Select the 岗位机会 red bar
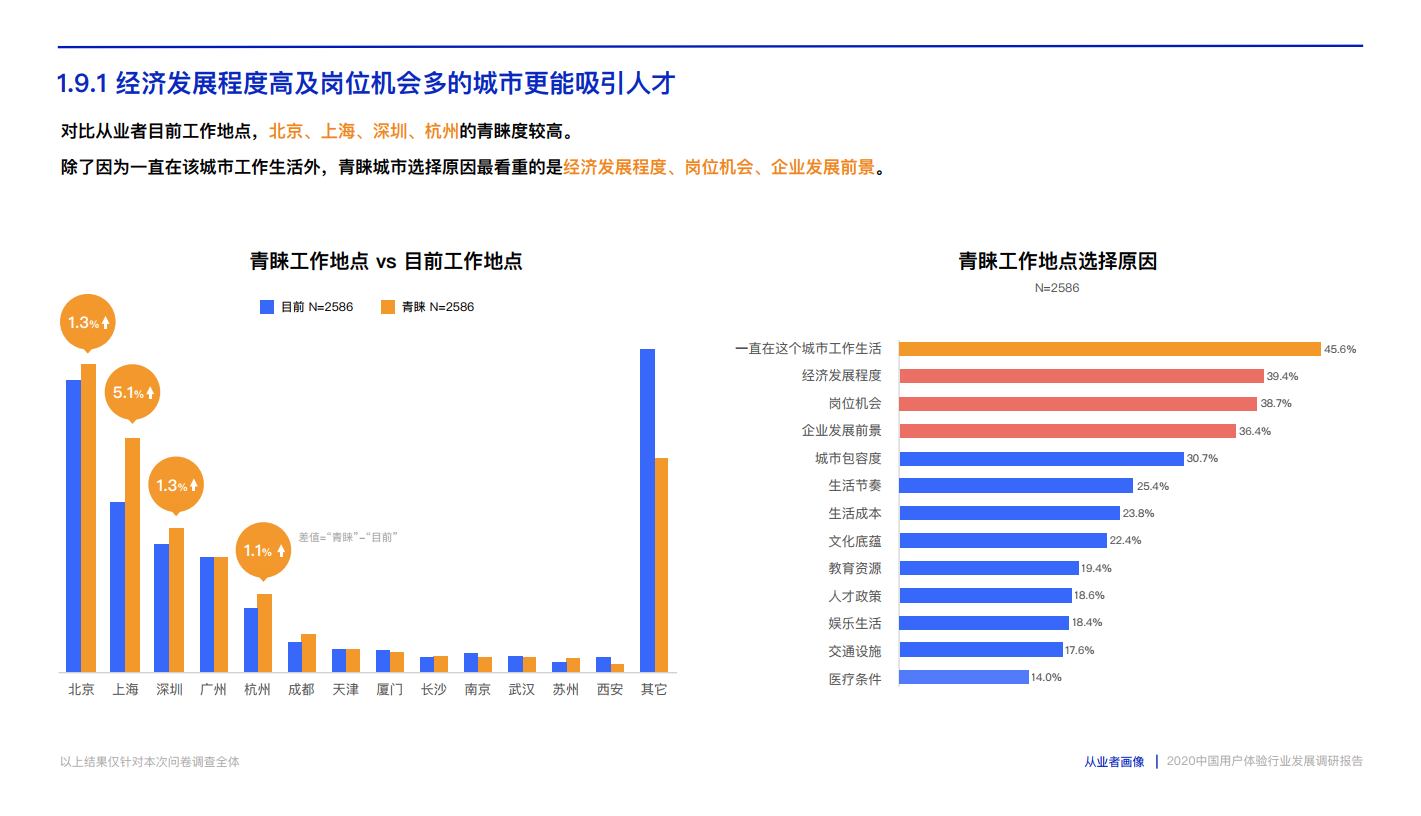Viewport: 1421px width, 816px height. pos(1077,404)
